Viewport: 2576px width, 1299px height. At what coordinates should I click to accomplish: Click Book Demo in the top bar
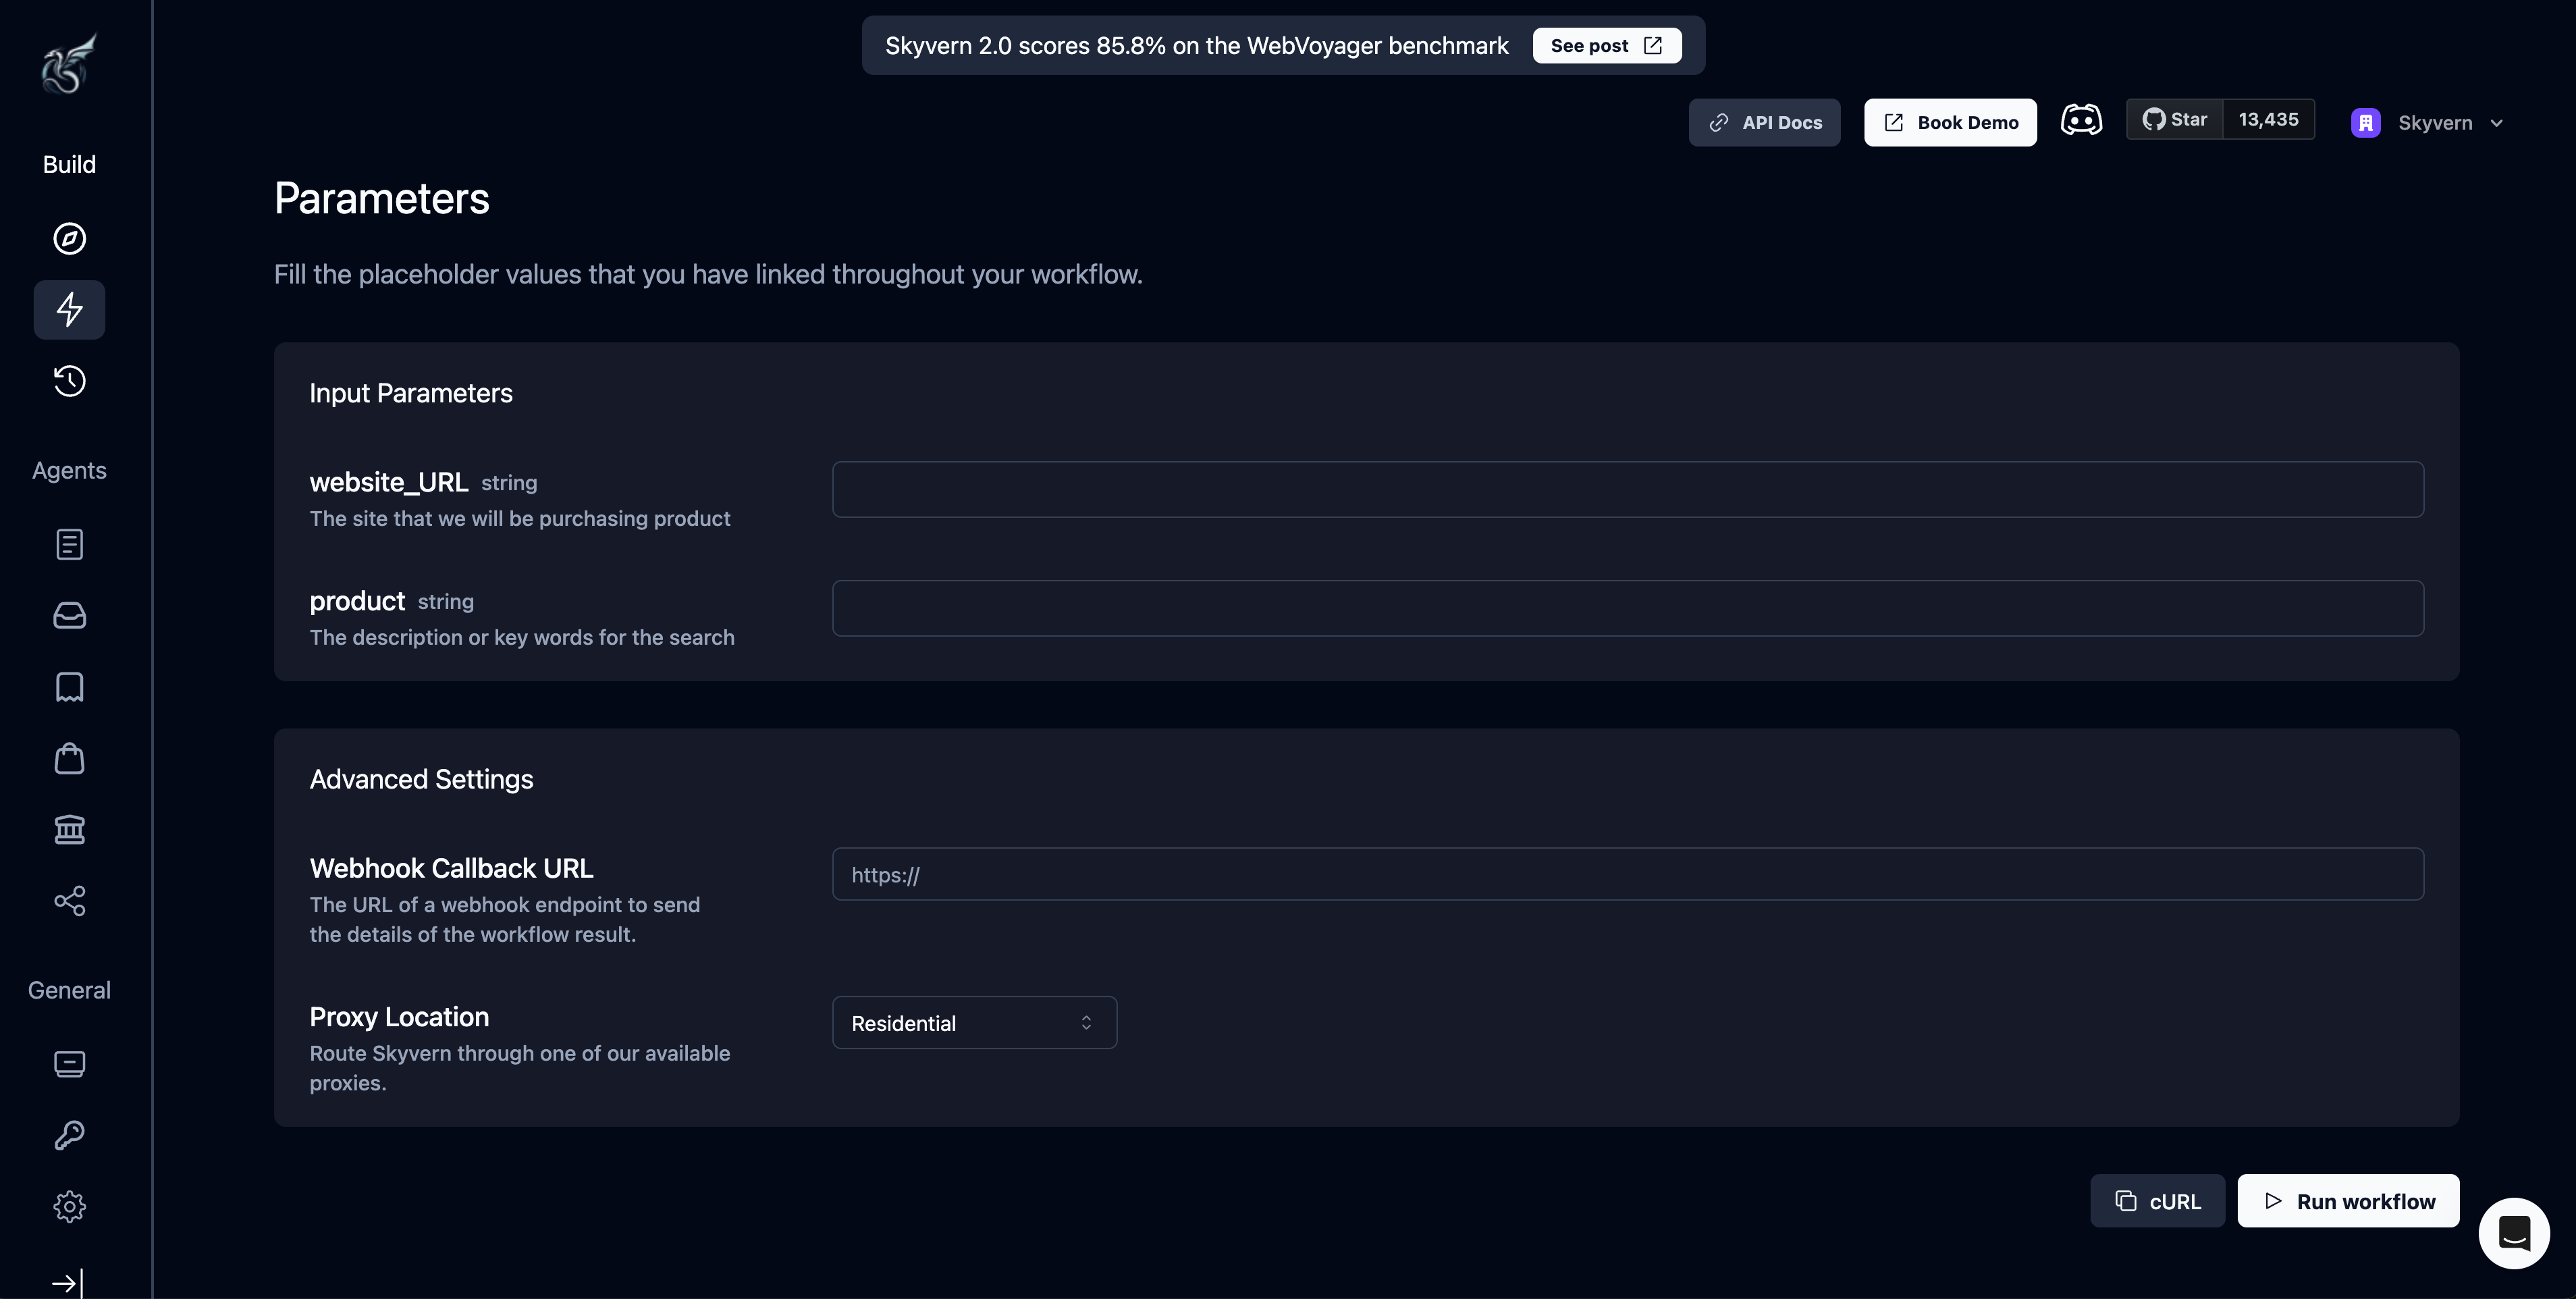click(x=1949, y=122)
